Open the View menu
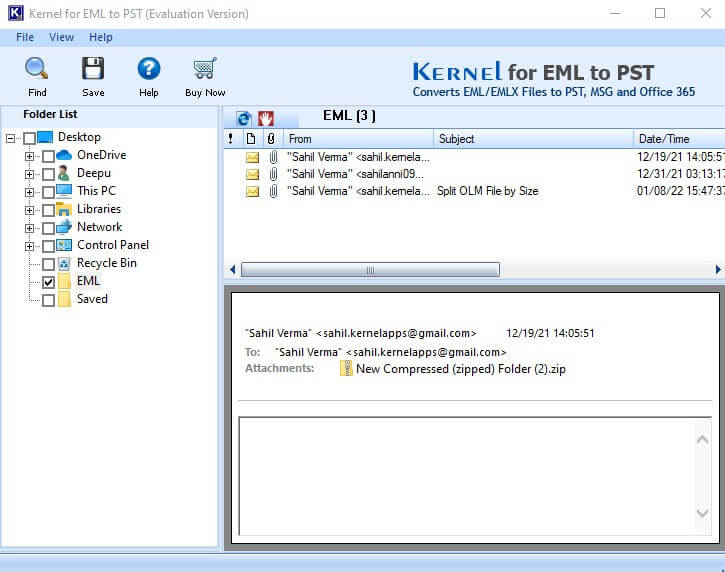Image resolution: width=725 pixels, height=572 pixels. [61, 37]
